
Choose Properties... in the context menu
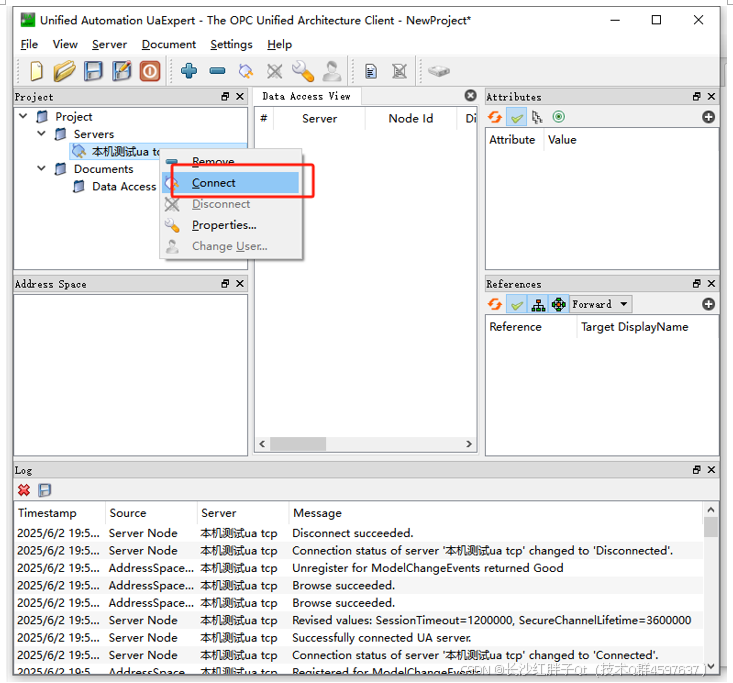tap(231, 225)
